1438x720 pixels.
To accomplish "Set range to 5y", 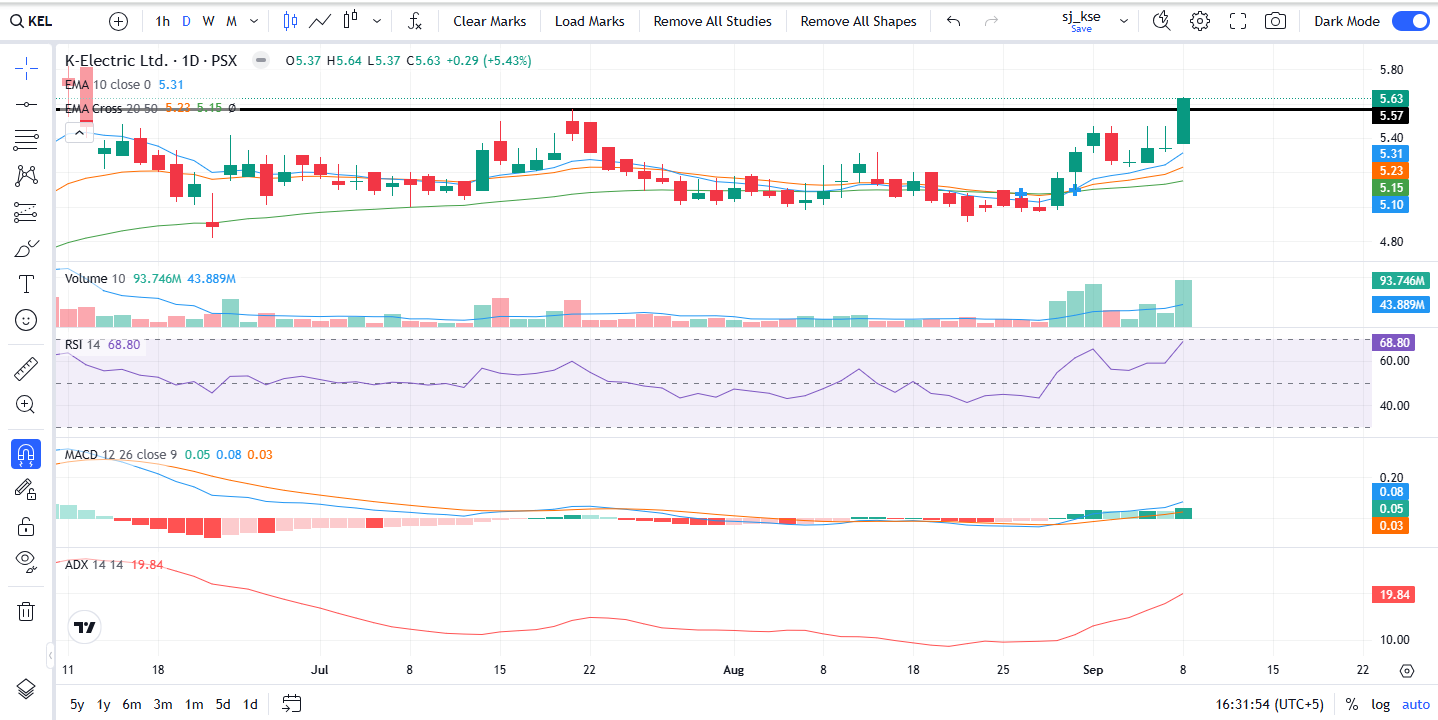I will [77, 704].
